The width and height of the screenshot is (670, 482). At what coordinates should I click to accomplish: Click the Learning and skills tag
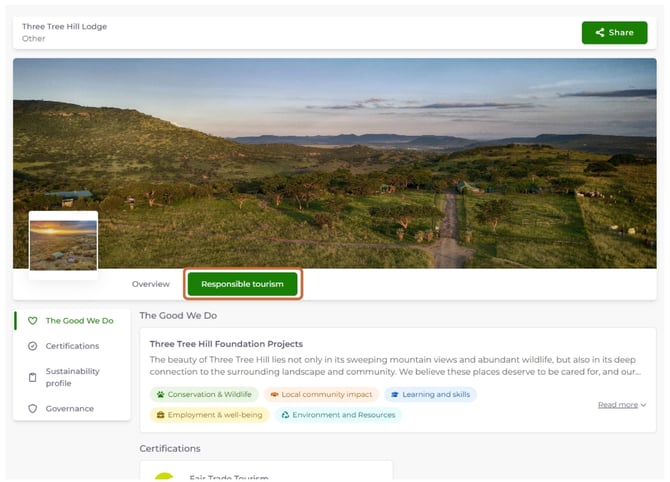click(x=431, y=394)
